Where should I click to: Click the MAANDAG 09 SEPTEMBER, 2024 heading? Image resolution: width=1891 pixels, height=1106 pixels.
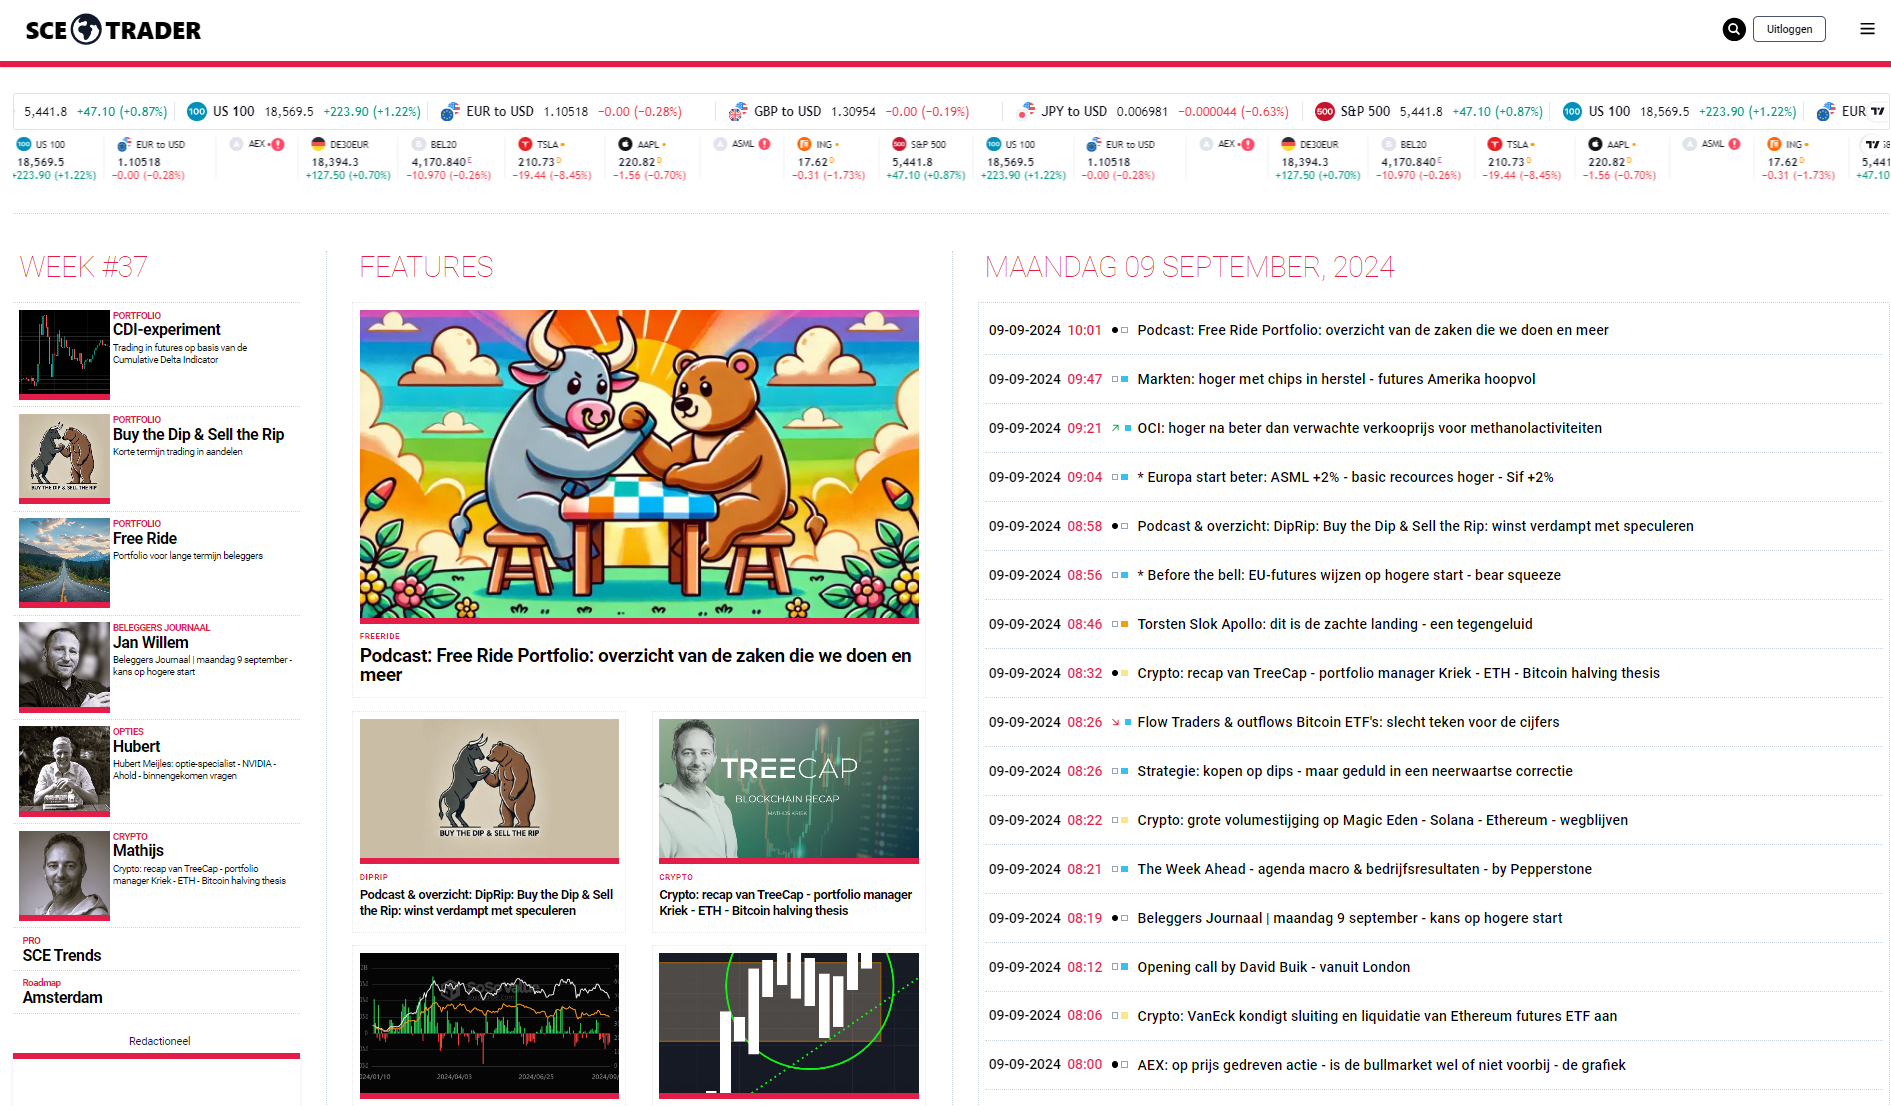(x=1189, y=268)
